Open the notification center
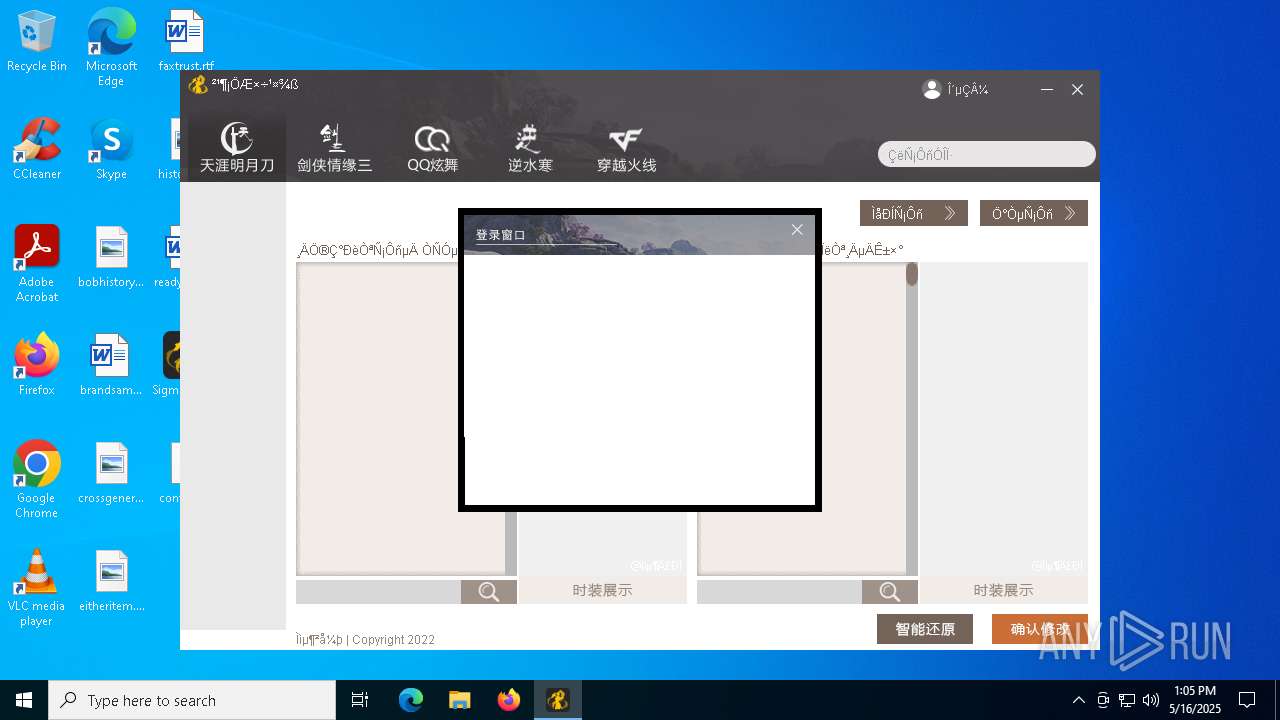This screenshot has width=1280, height=720. (1247, 700)
